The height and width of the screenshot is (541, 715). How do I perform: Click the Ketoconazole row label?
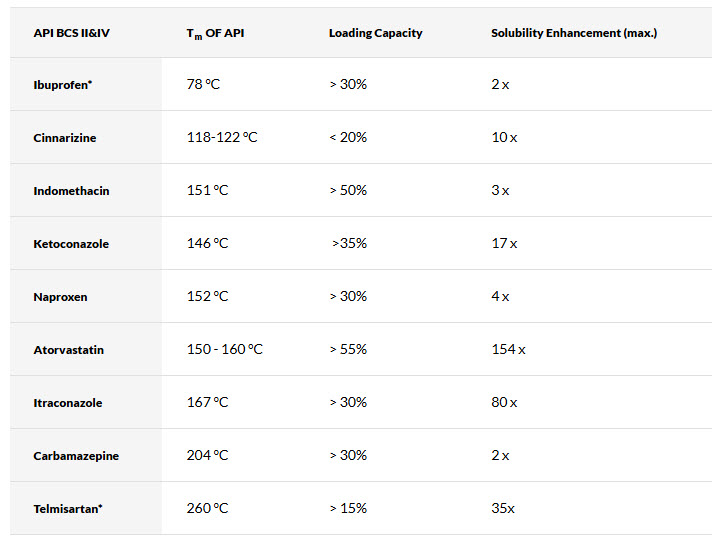click(x=71, y=244)
